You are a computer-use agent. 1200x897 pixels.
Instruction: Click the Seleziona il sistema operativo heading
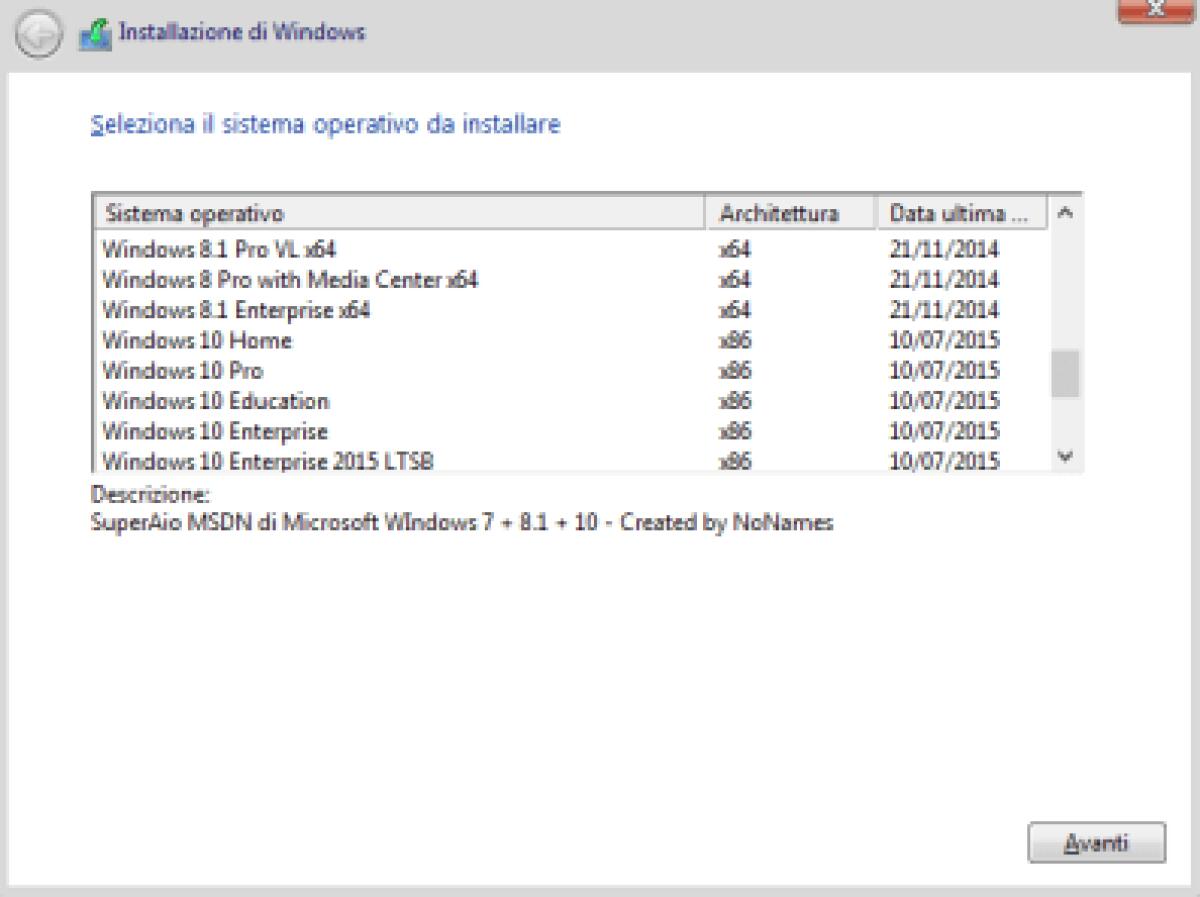[325, 124]
